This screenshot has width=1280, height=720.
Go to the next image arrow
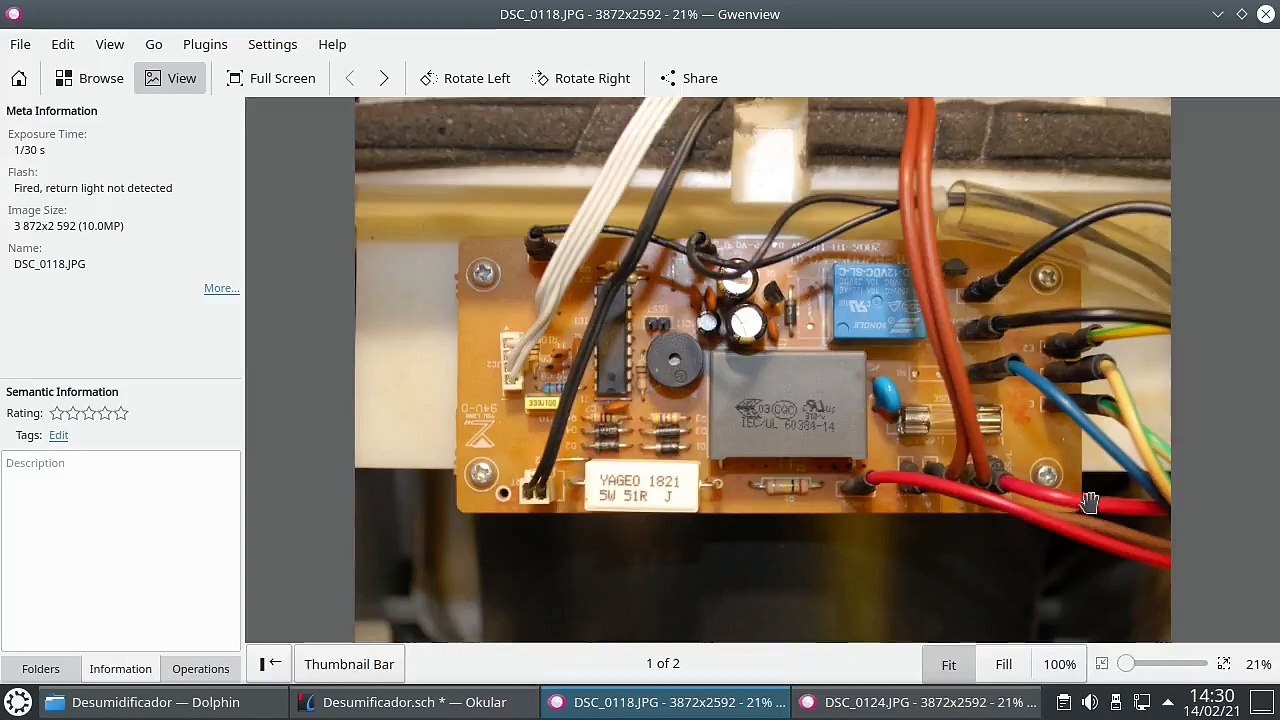click(384, 78)
